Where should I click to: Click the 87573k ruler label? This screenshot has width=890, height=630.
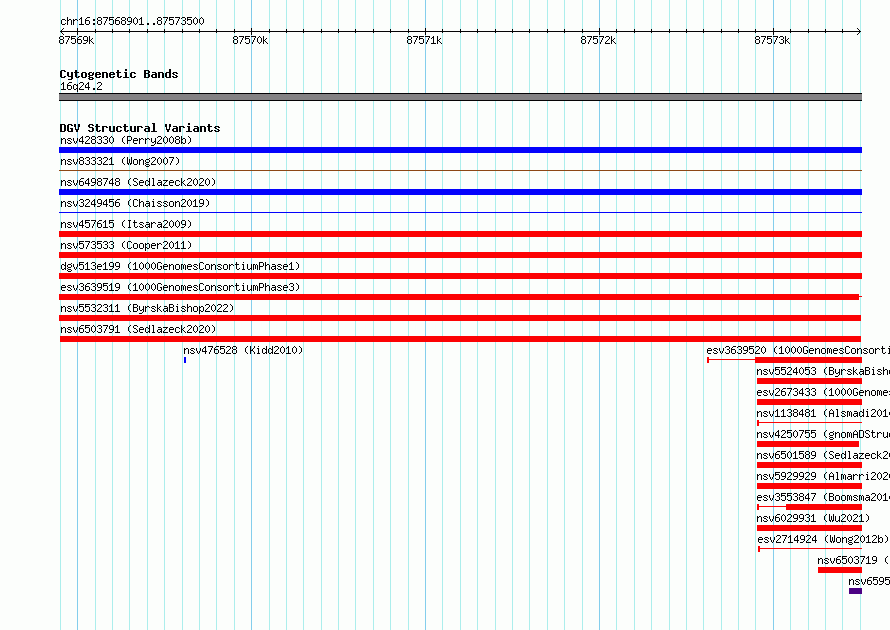coord(772,40)
